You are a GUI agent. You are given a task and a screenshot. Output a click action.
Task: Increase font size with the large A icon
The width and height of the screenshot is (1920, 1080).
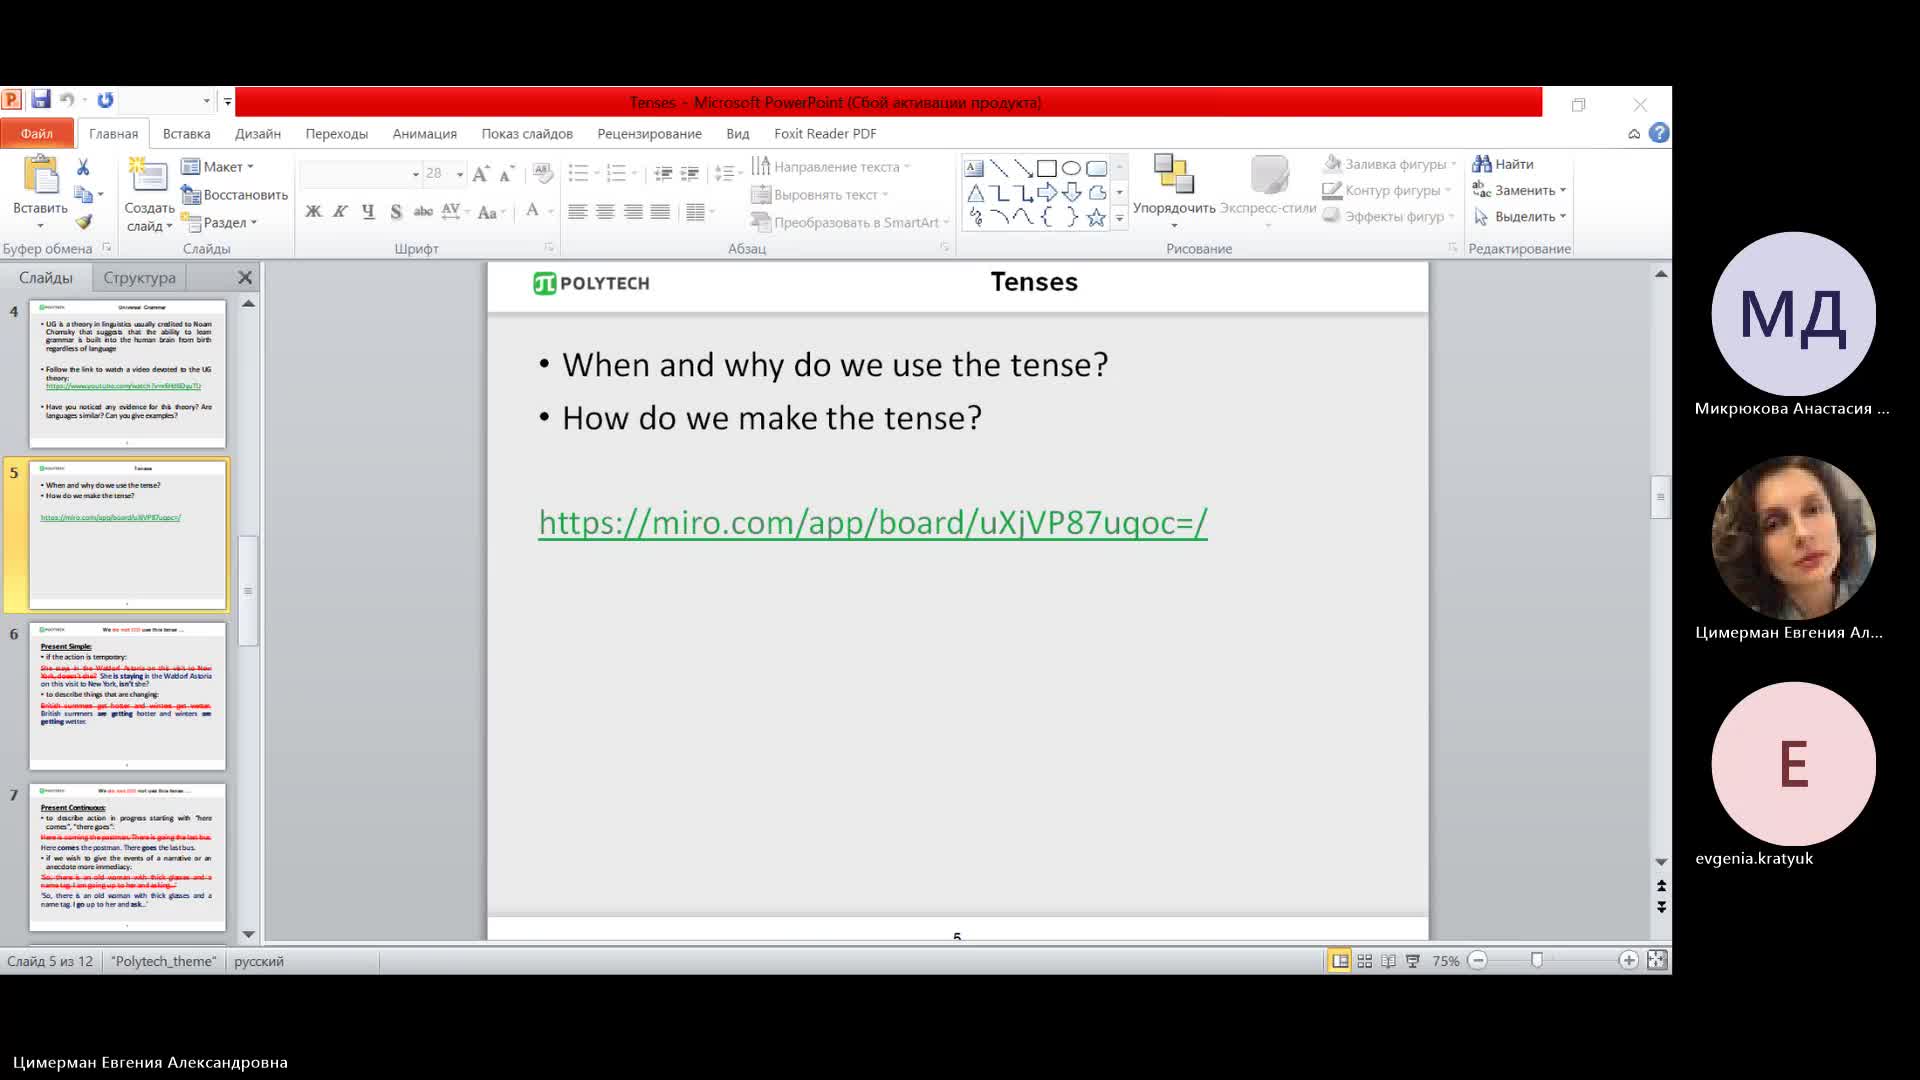(x=481, y=174)
